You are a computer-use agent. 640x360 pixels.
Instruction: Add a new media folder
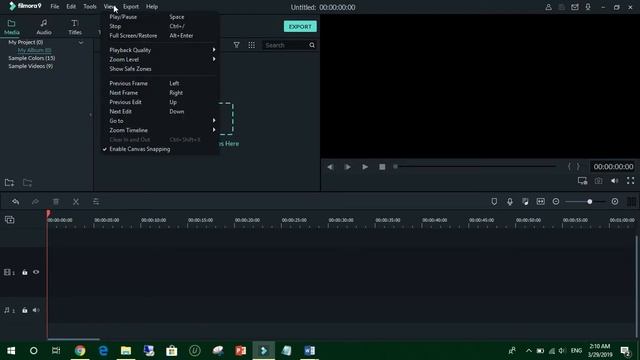tap(9, 182)
